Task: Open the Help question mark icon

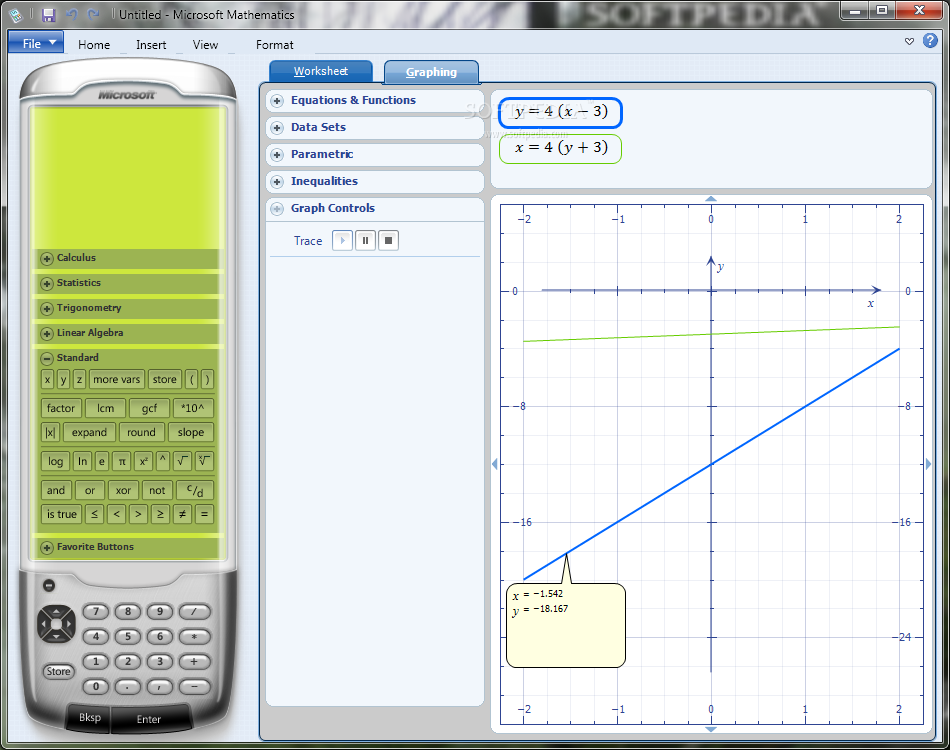Action: [x=930, y=41]
